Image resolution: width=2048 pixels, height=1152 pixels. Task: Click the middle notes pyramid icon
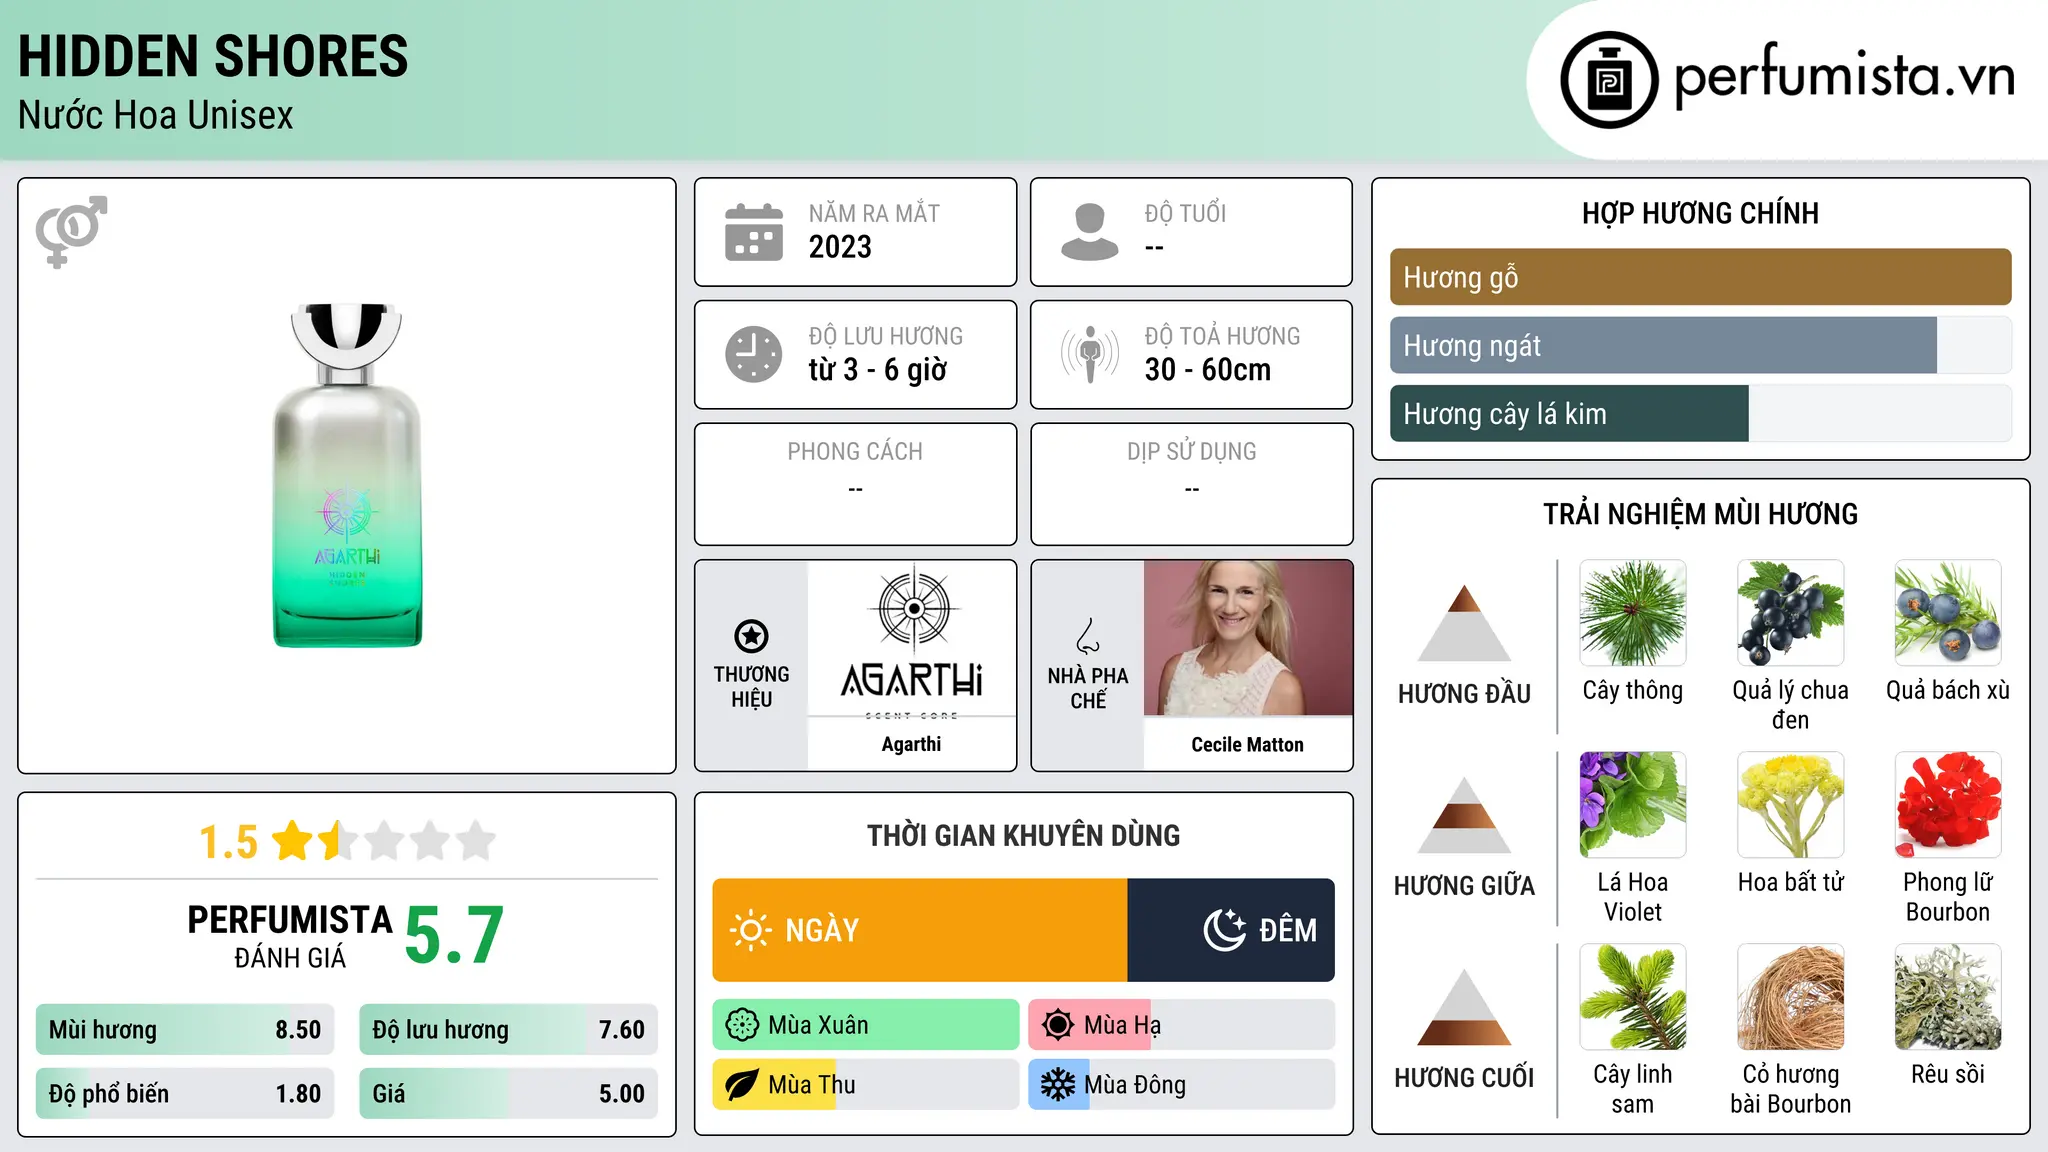[x=1464, y=815]
